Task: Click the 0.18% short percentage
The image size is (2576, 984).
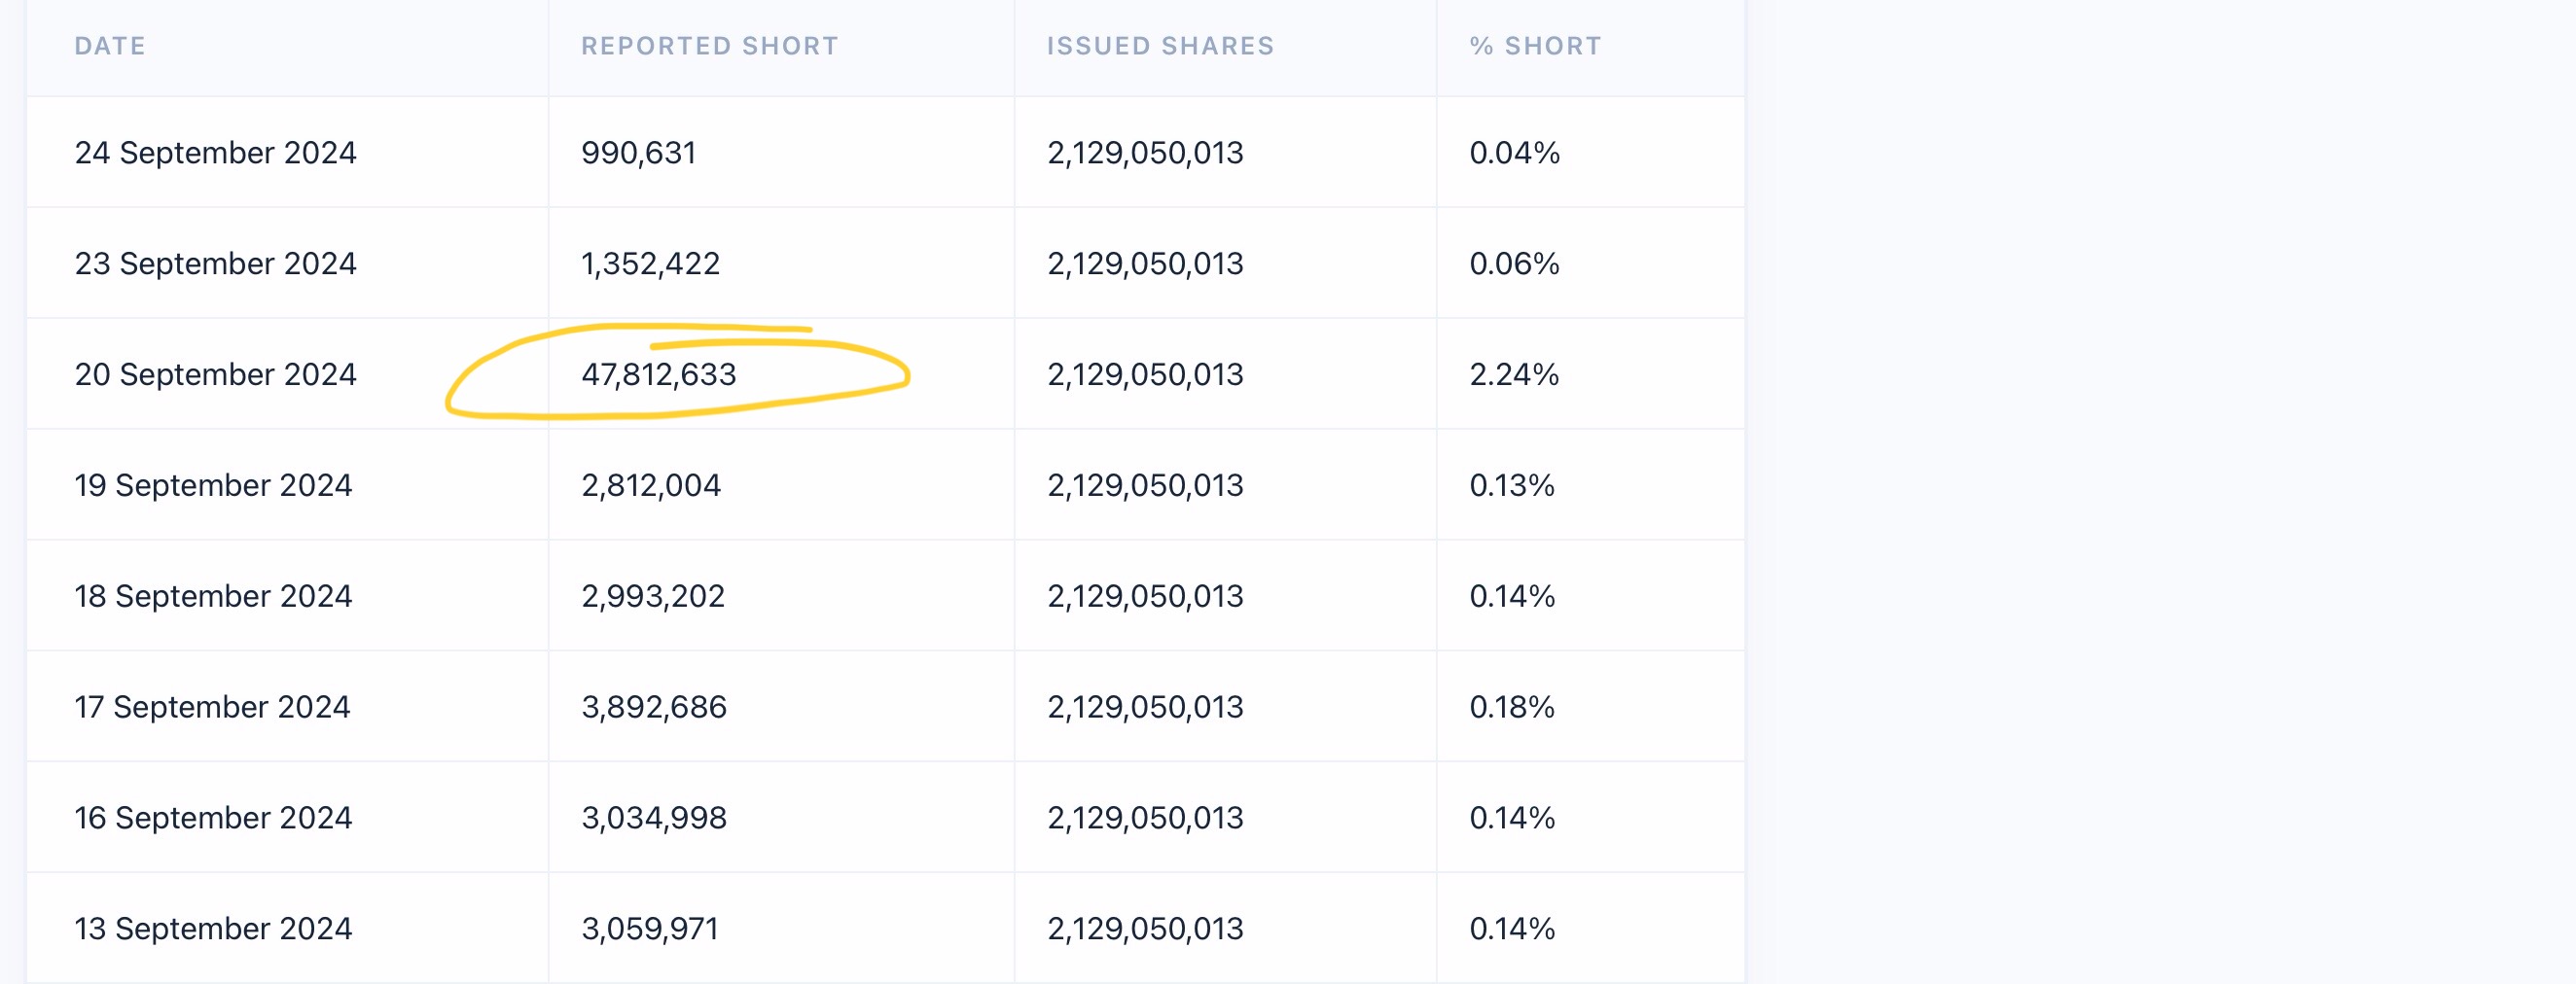Action: tap(1511, 708)
